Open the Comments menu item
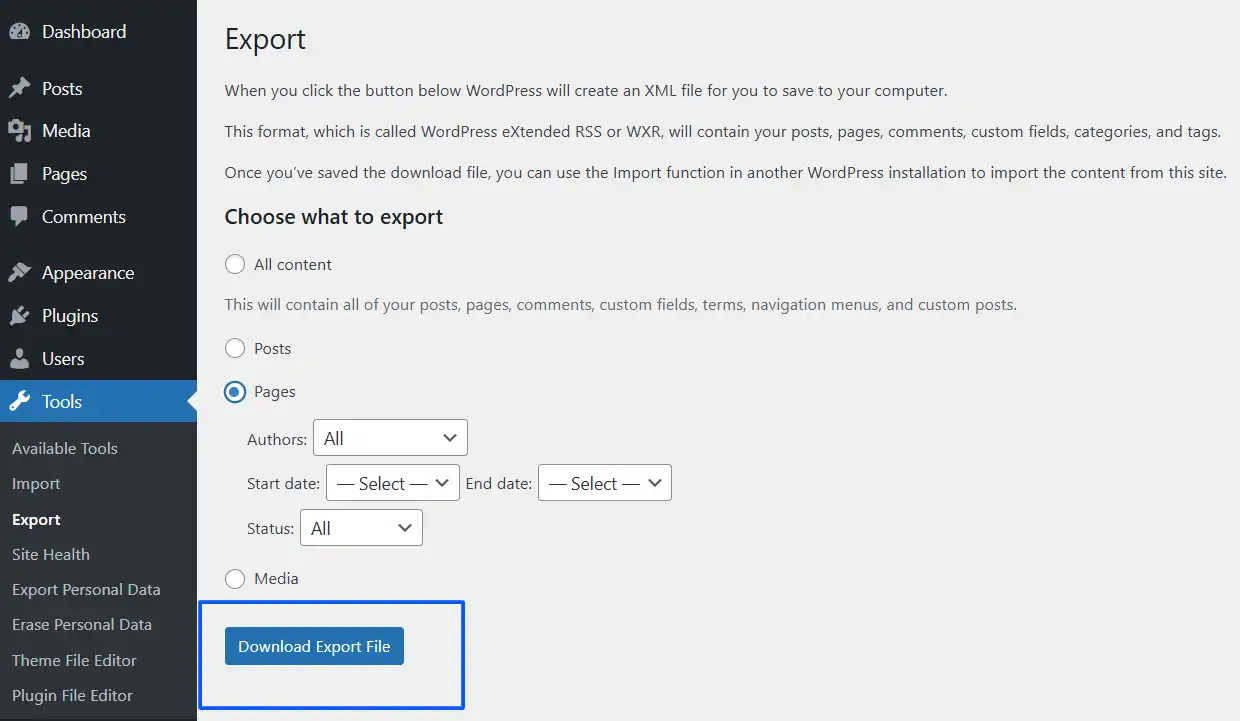This screenshot has width=1240, height=721. (x=98, y=217)
